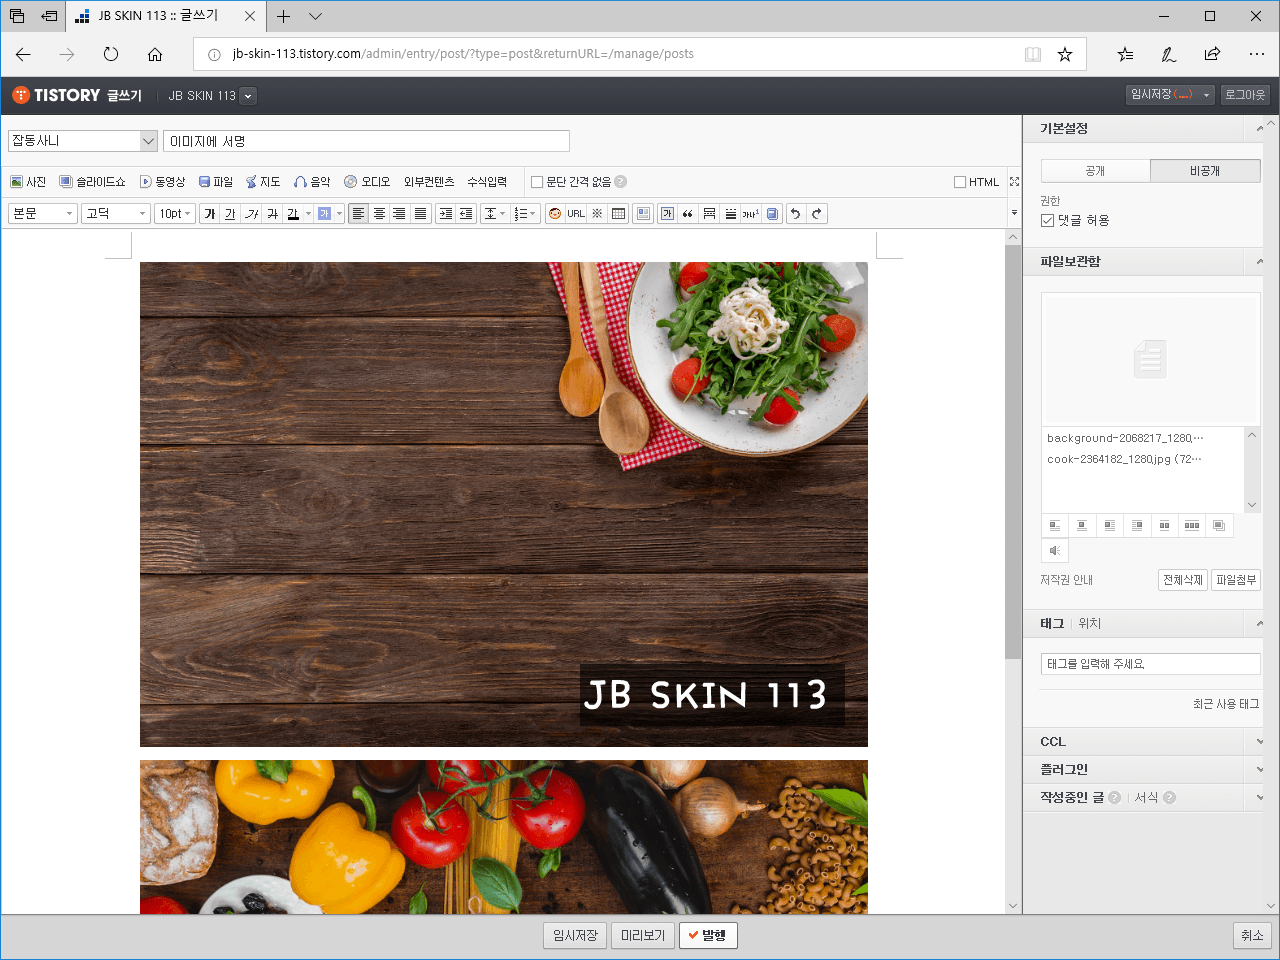Open the 10pt font size dropdown
The height and width of the screenshot is (960, 1280).
[x=175, y=214]
